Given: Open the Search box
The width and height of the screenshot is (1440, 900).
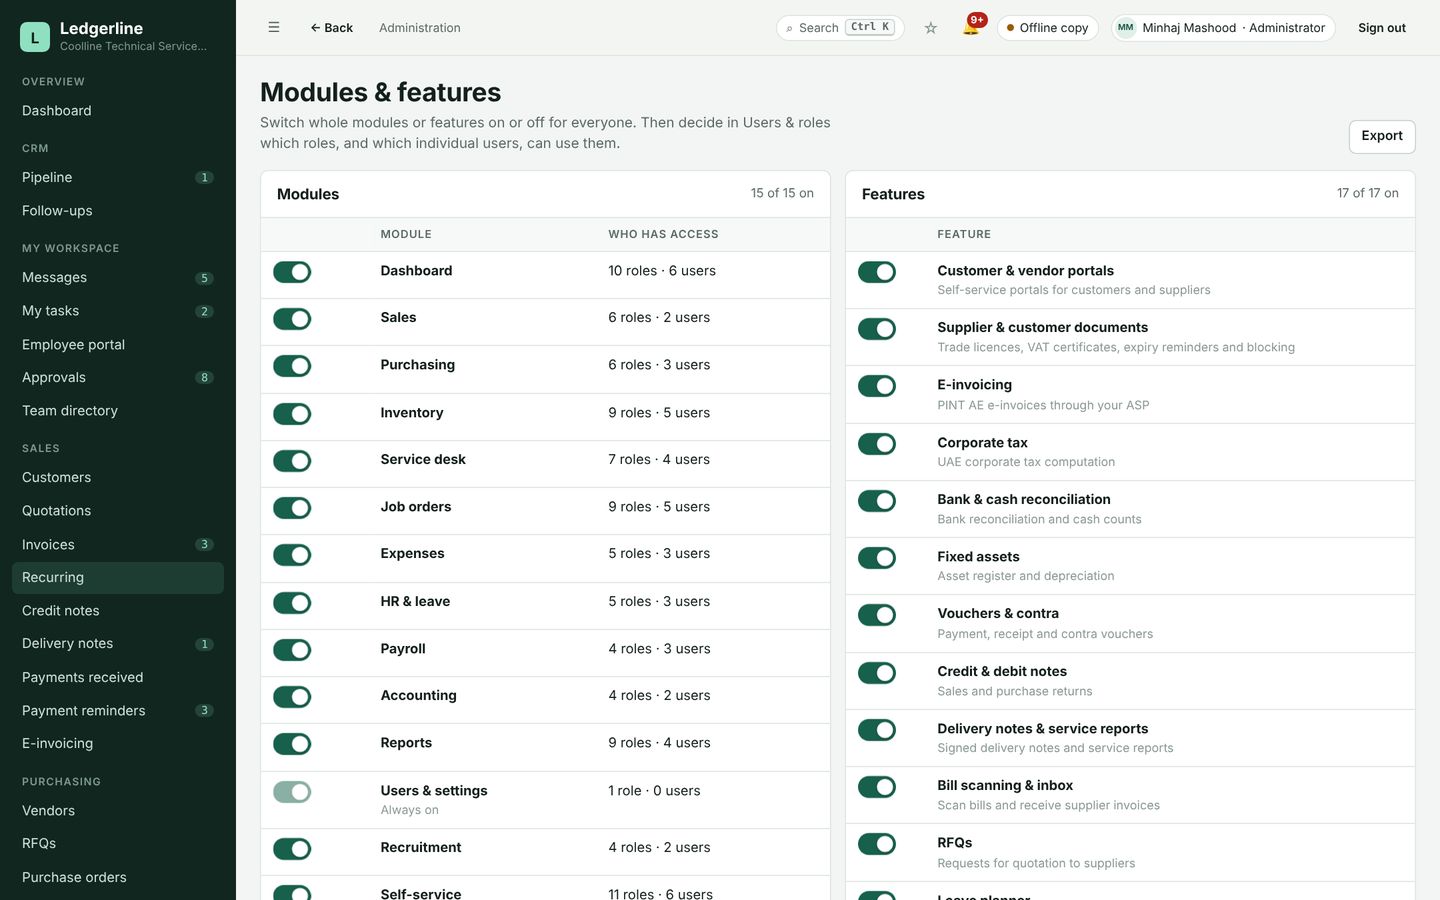Looking at the screenshot, I should pos(840,28).
